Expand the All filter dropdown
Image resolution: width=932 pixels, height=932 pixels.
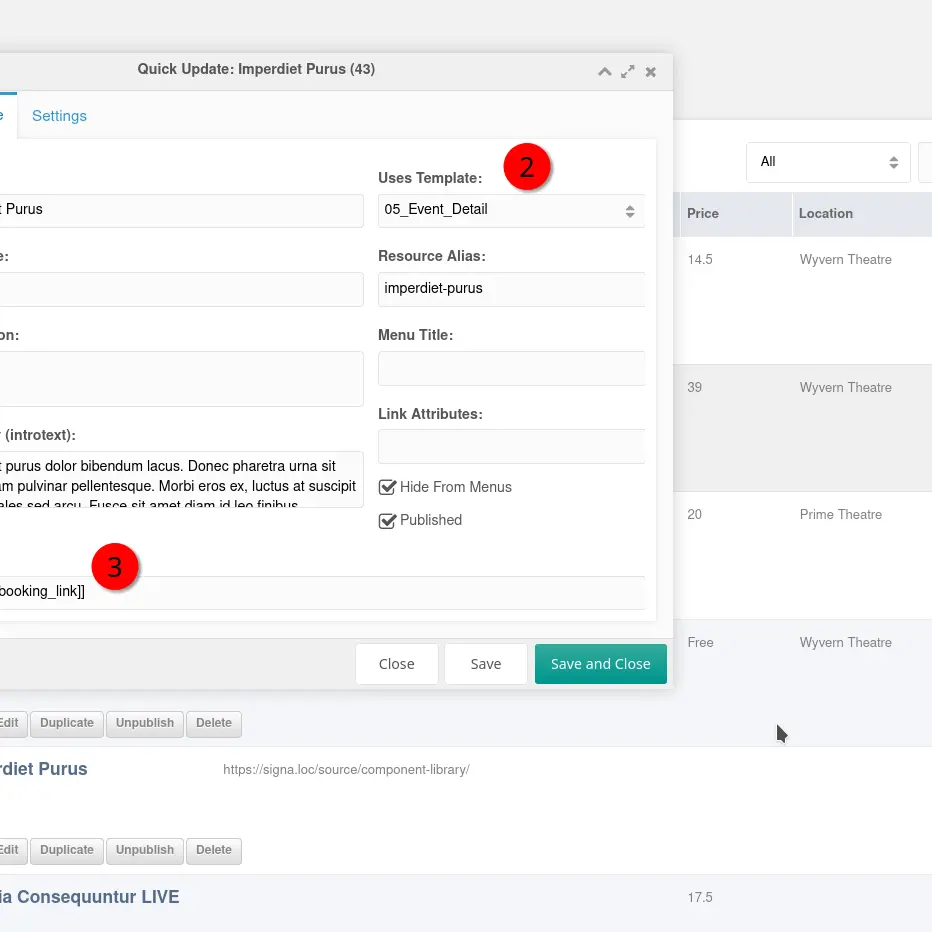click(828, 162)
